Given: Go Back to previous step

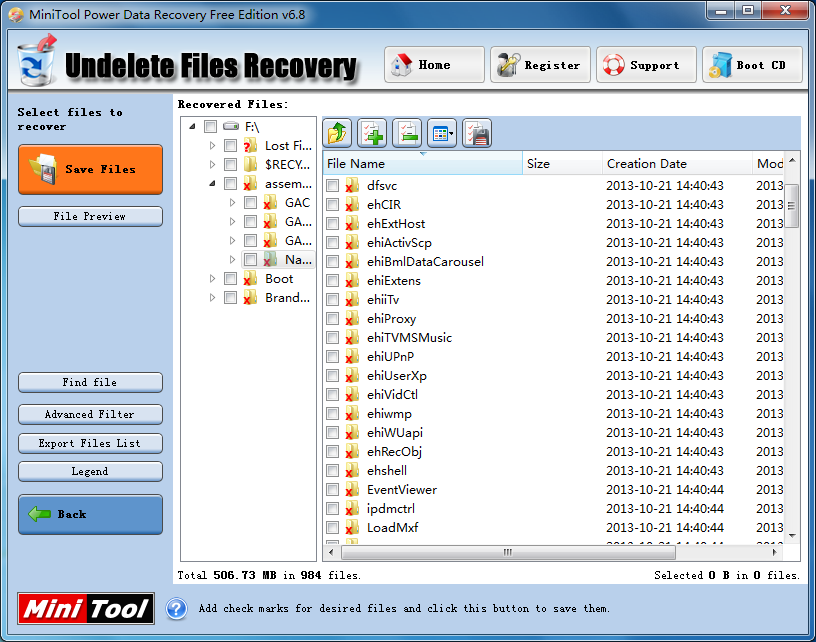Looking at the screenshot, I should point(91,515).
